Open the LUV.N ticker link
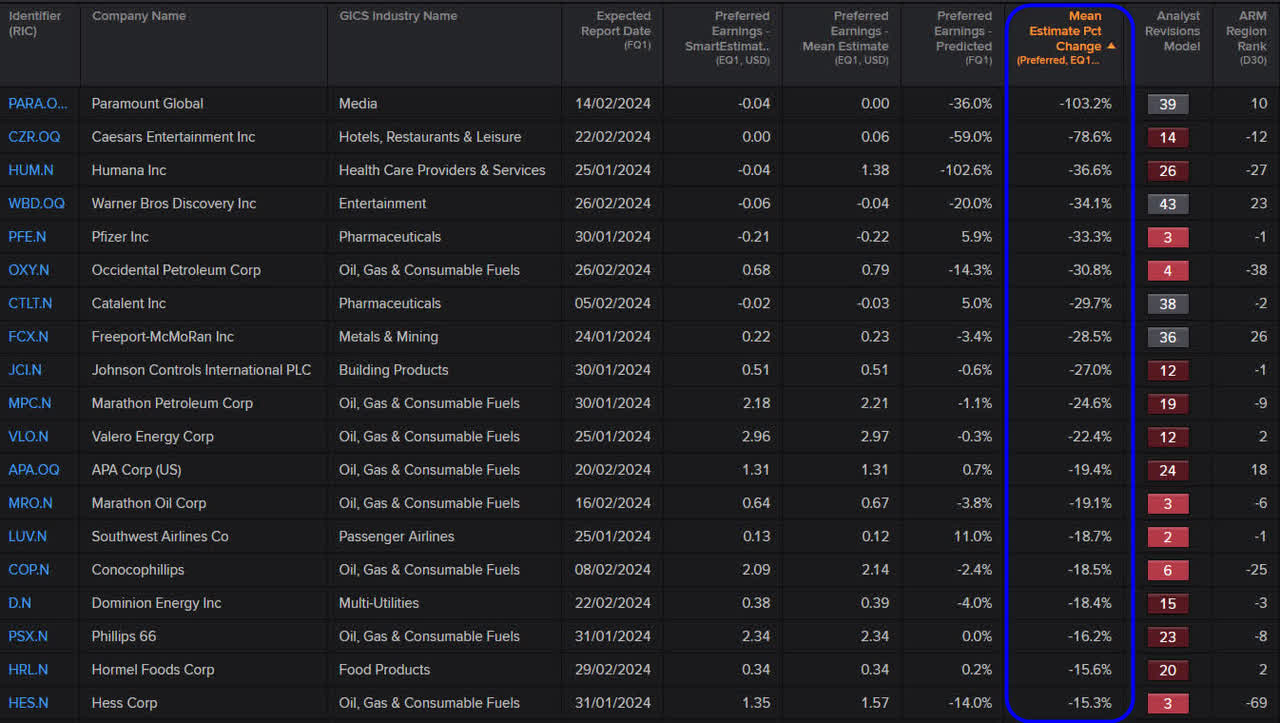 (x=27, y=537)
